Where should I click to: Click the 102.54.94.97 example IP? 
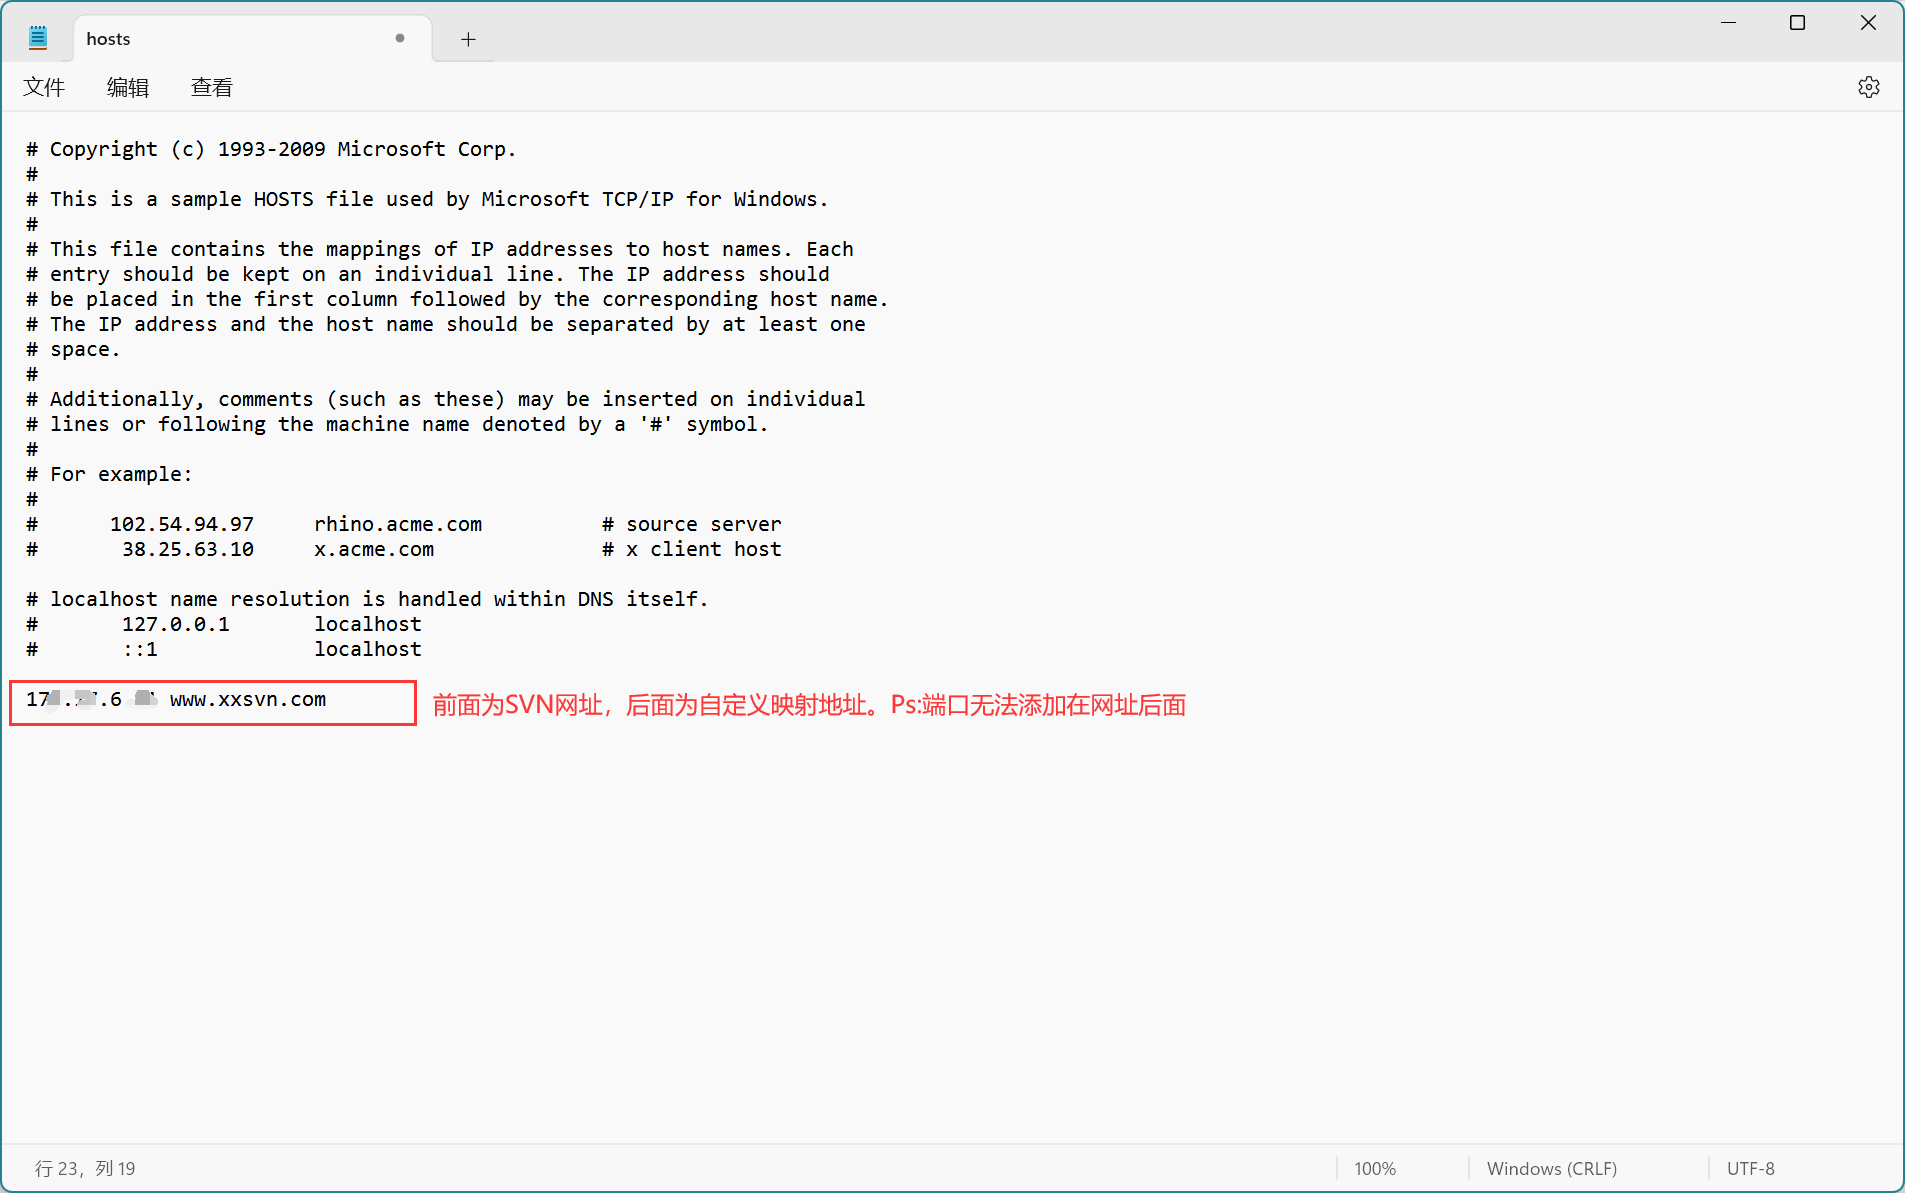(x=182, y=524)
